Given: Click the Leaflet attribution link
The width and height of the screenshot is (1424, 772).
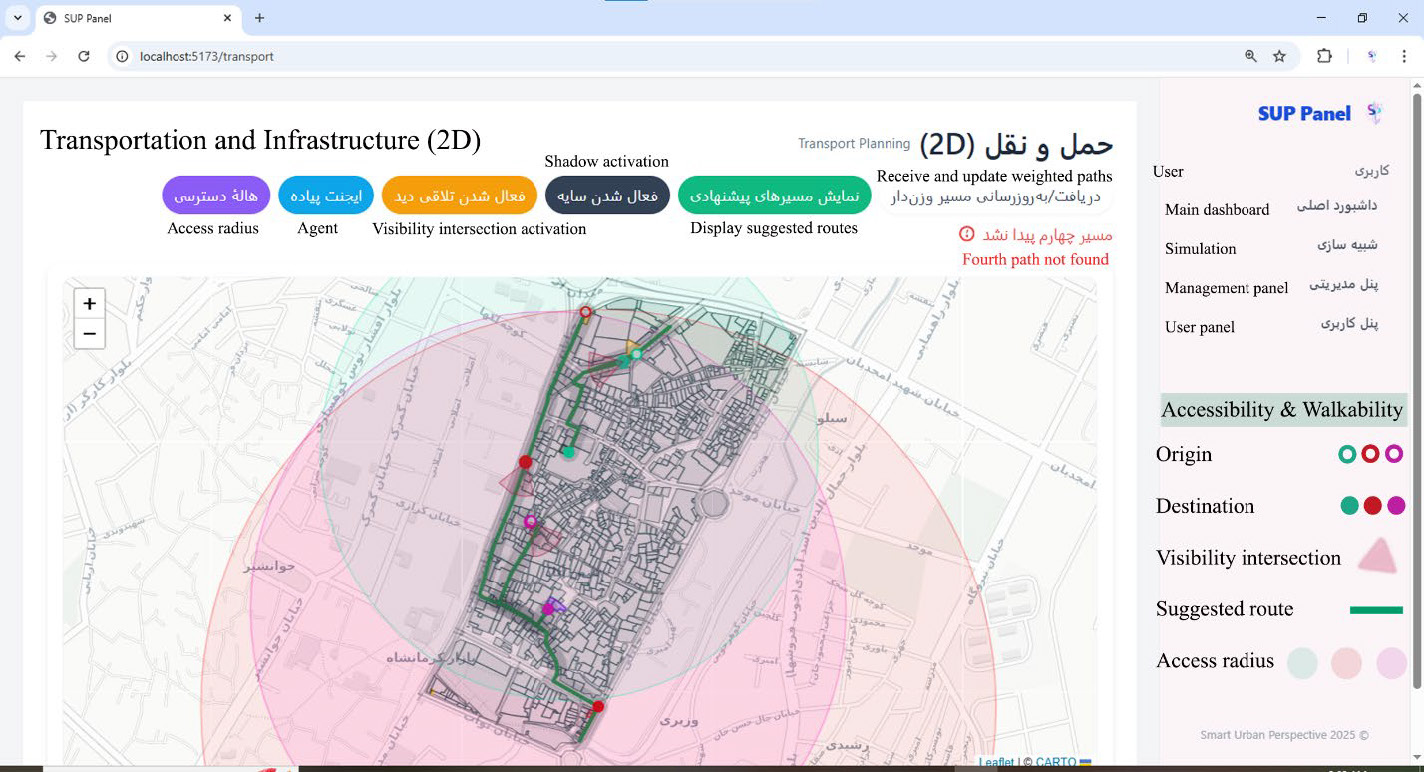Looking at the screenshot, I should [996, 763].
